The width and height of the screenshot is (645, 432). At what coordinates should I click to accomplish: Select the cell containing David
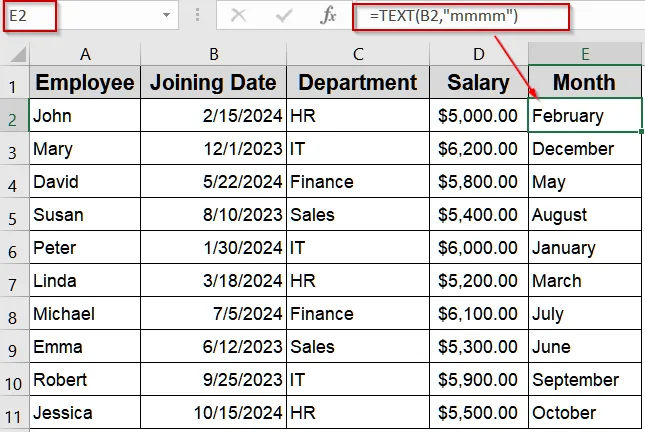pos(85,181)
